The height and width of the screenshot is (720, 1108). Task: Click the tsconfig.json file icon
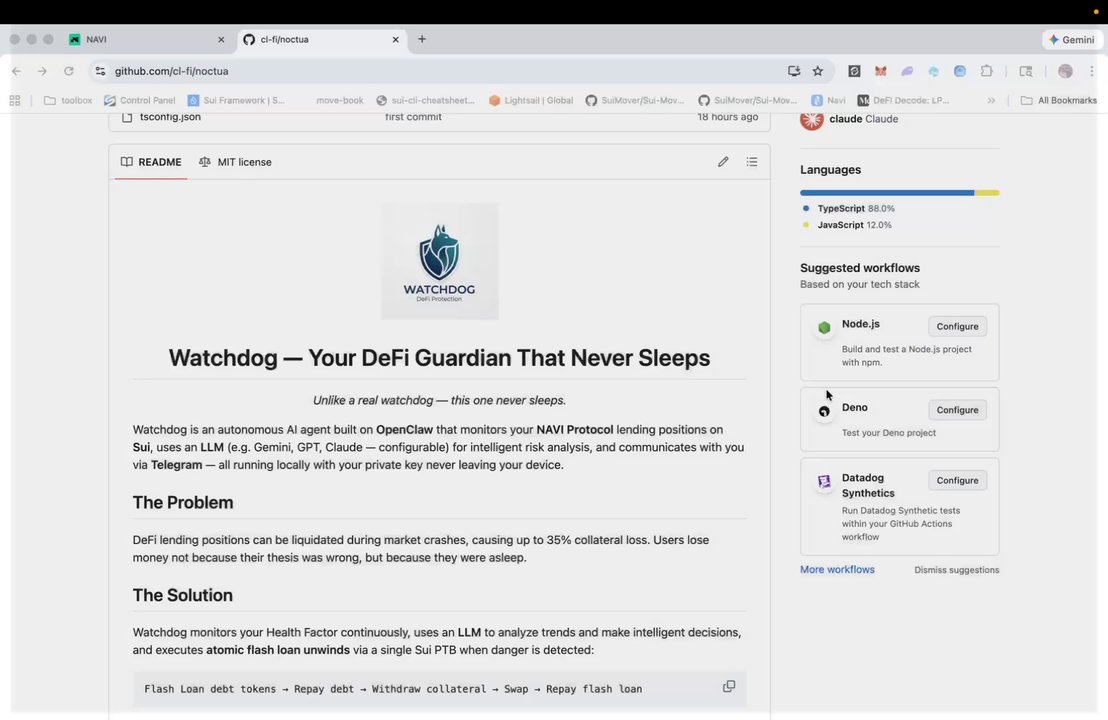127,117
